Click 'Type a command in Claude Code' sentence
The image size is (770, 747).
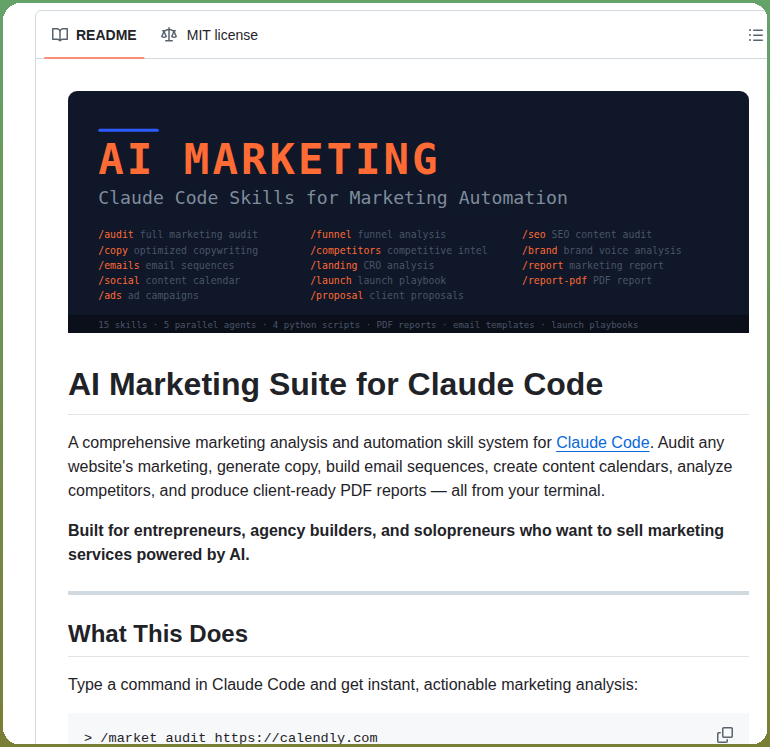coord(353,685)
